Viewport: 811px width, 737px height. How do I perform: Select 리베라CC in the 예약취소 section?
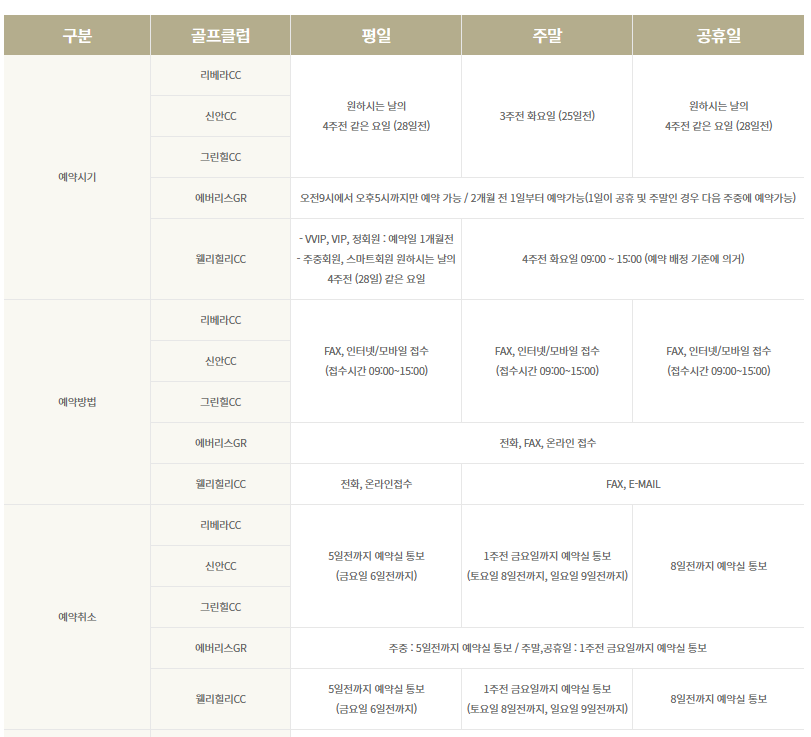tap(220, 525)
